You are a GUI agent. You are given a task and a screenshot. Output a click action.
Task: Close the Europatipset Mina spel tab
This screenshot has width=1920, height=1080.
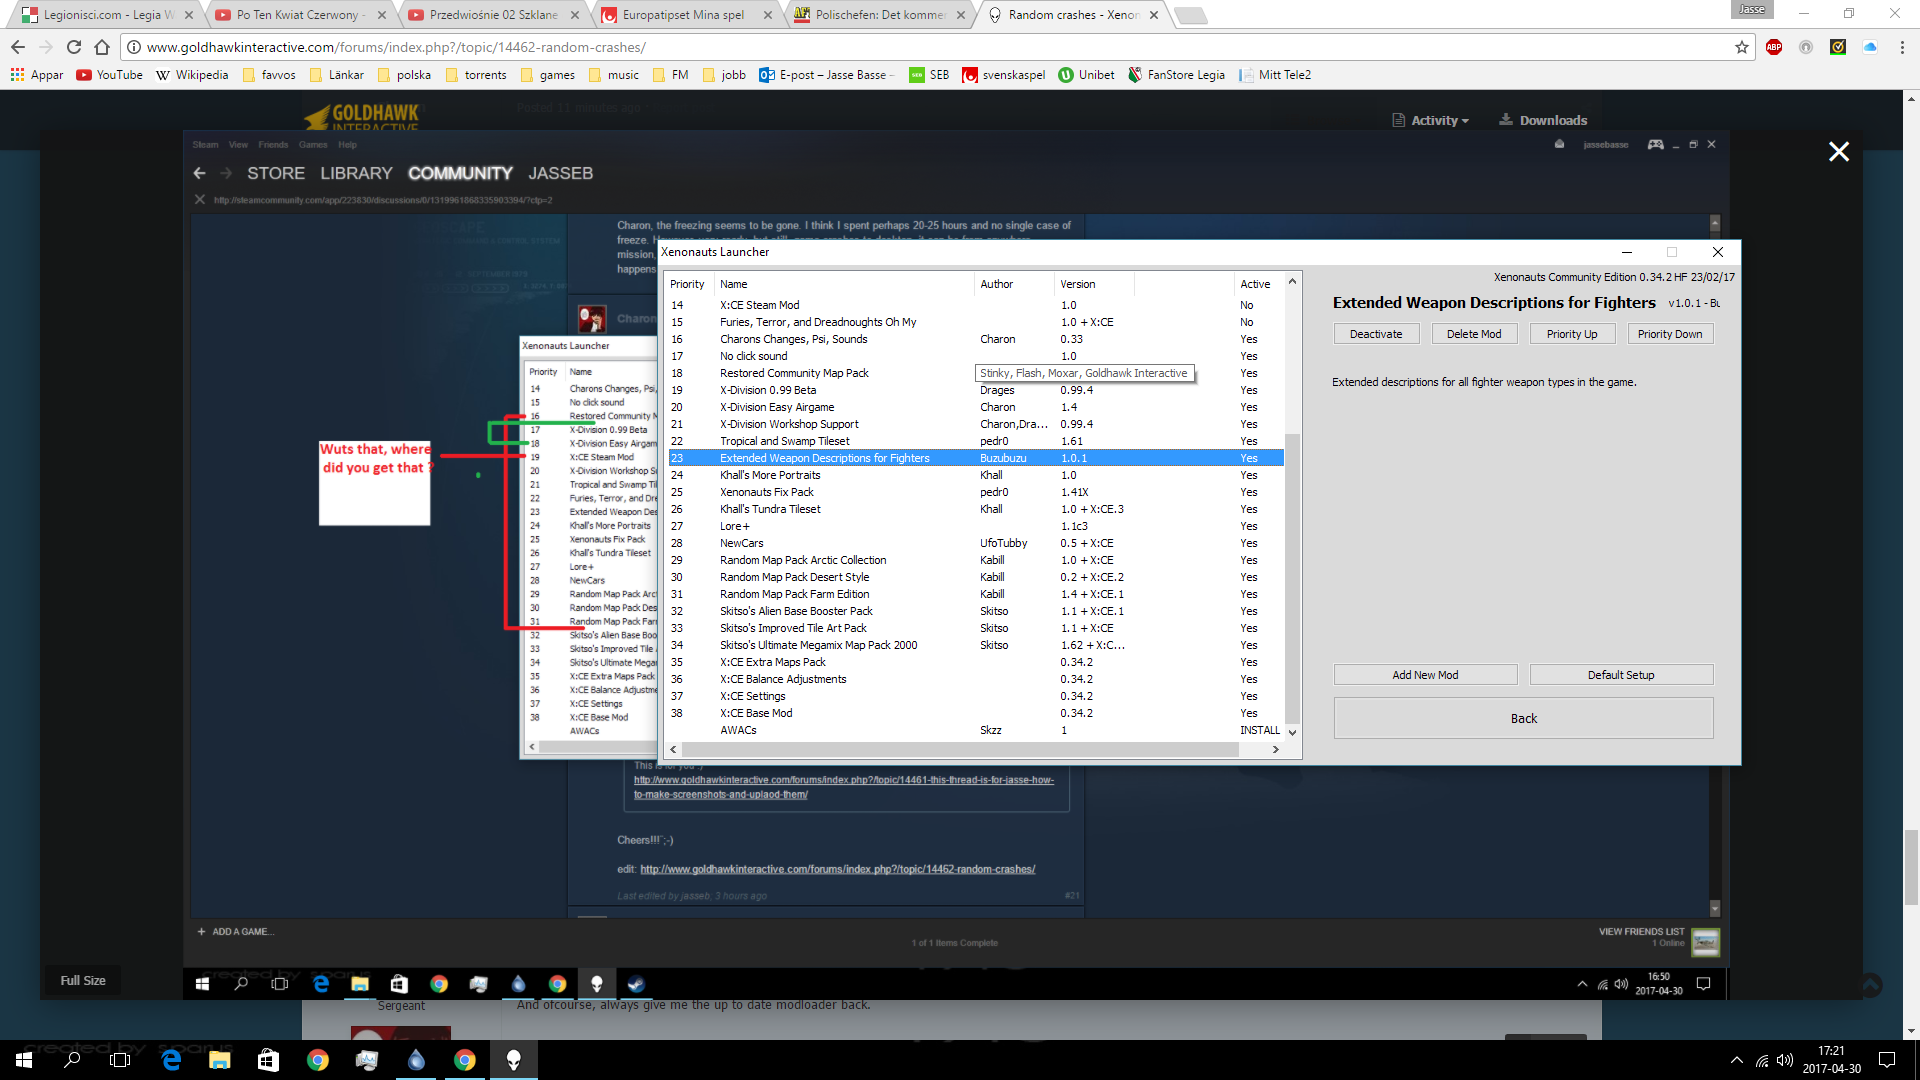[x=767, y=15]
